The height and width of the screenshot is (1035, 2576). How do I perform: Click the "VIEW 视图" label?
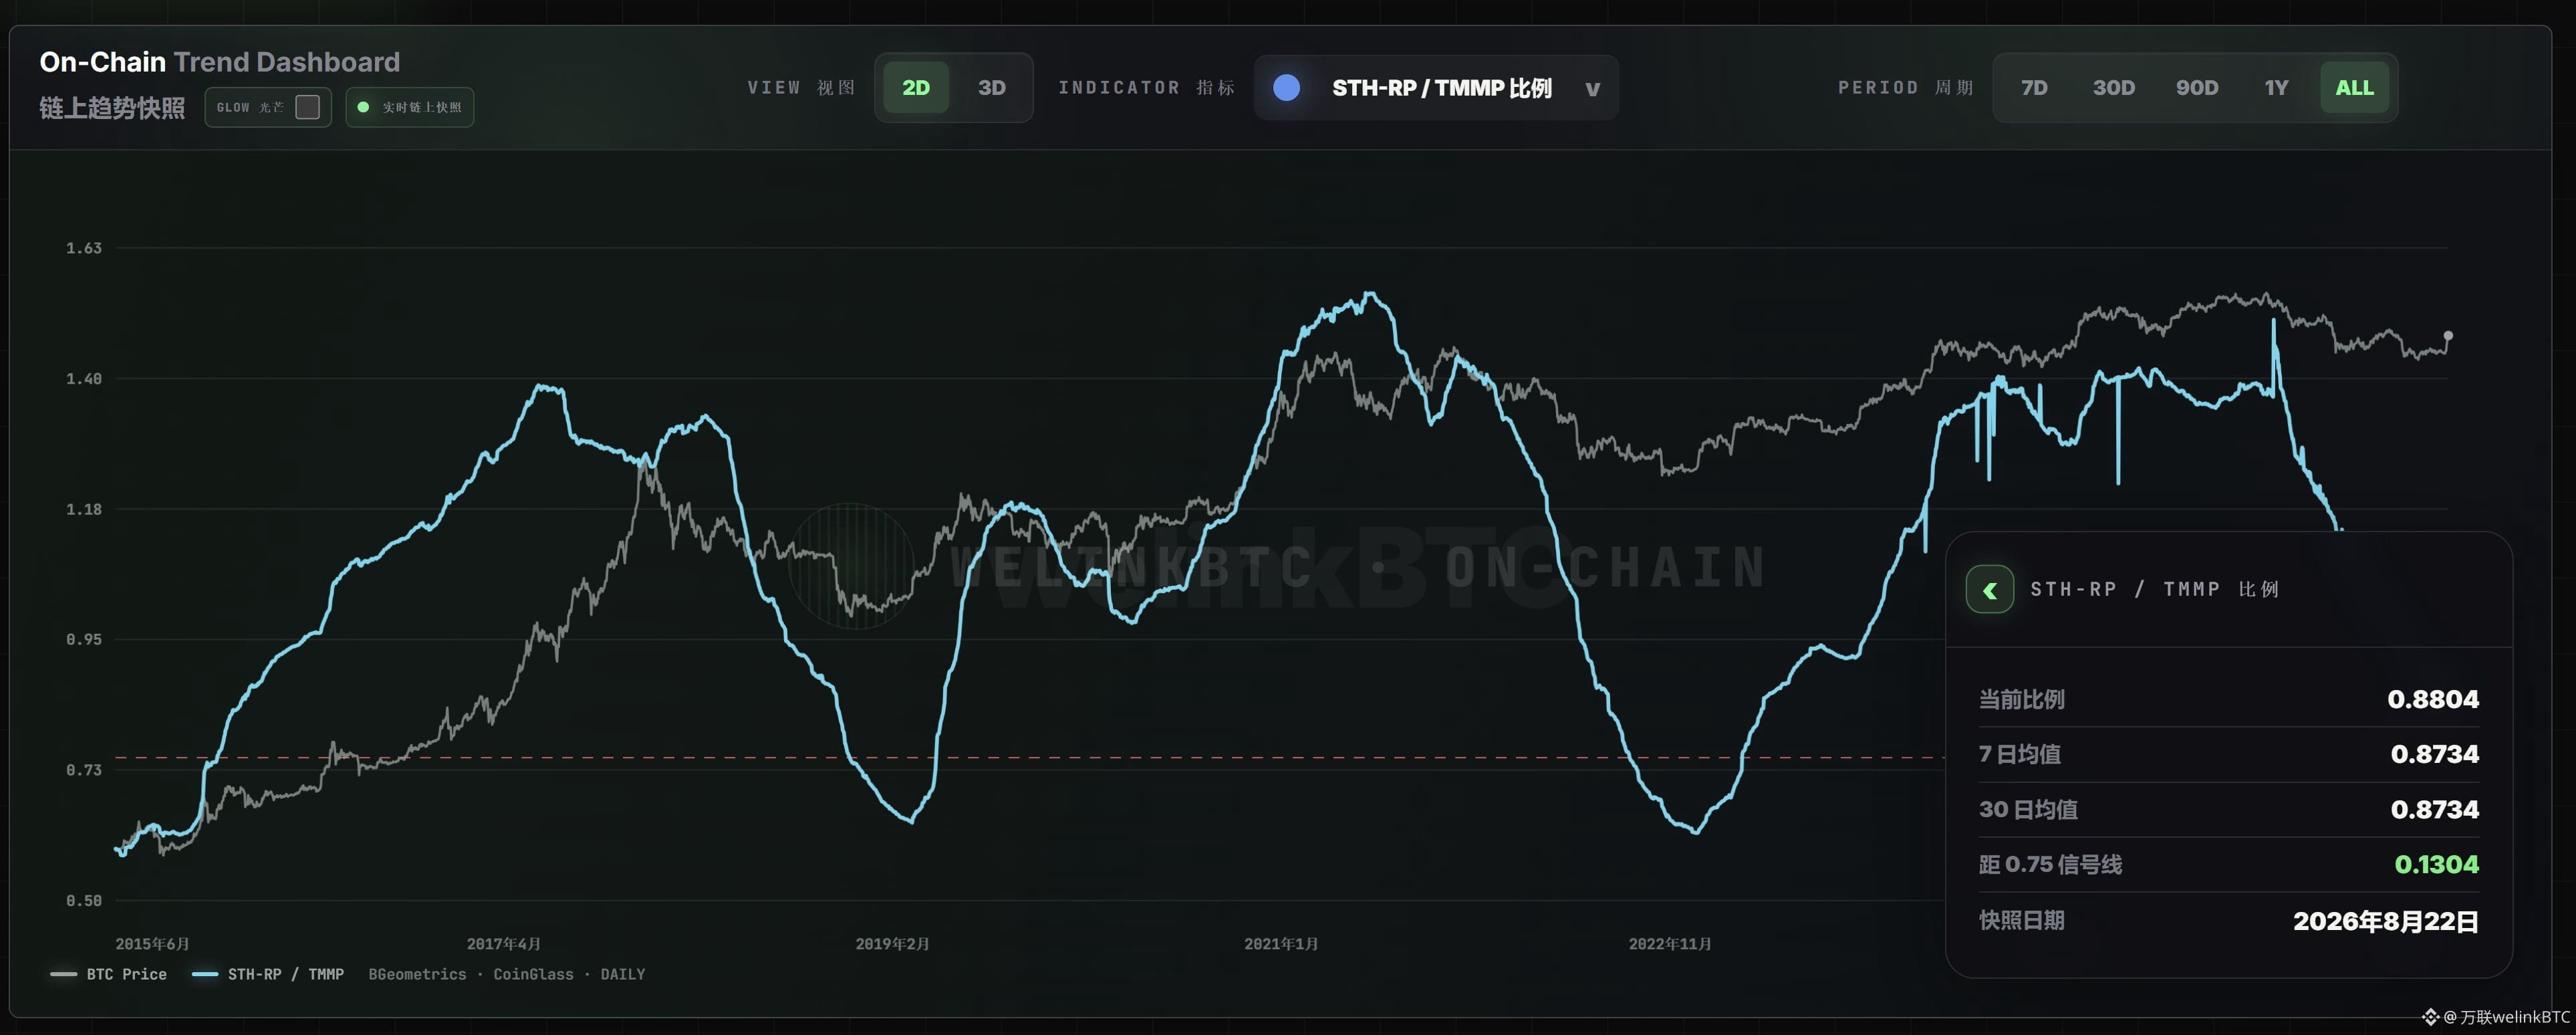click(x=801, y=88)
